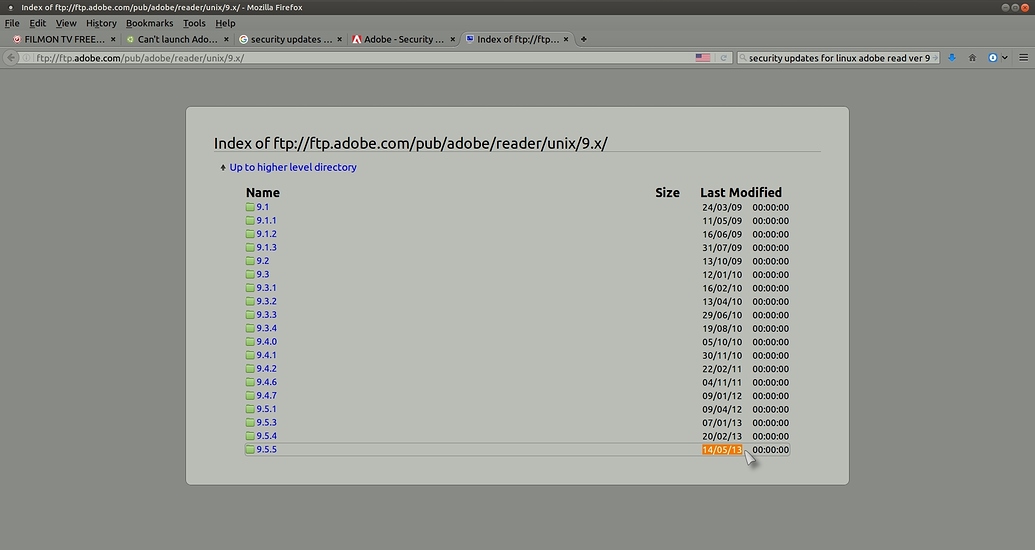Click the date 24/03/09 for 9.1
Screen dimensions: 1035x550
[x=722, y=207]
